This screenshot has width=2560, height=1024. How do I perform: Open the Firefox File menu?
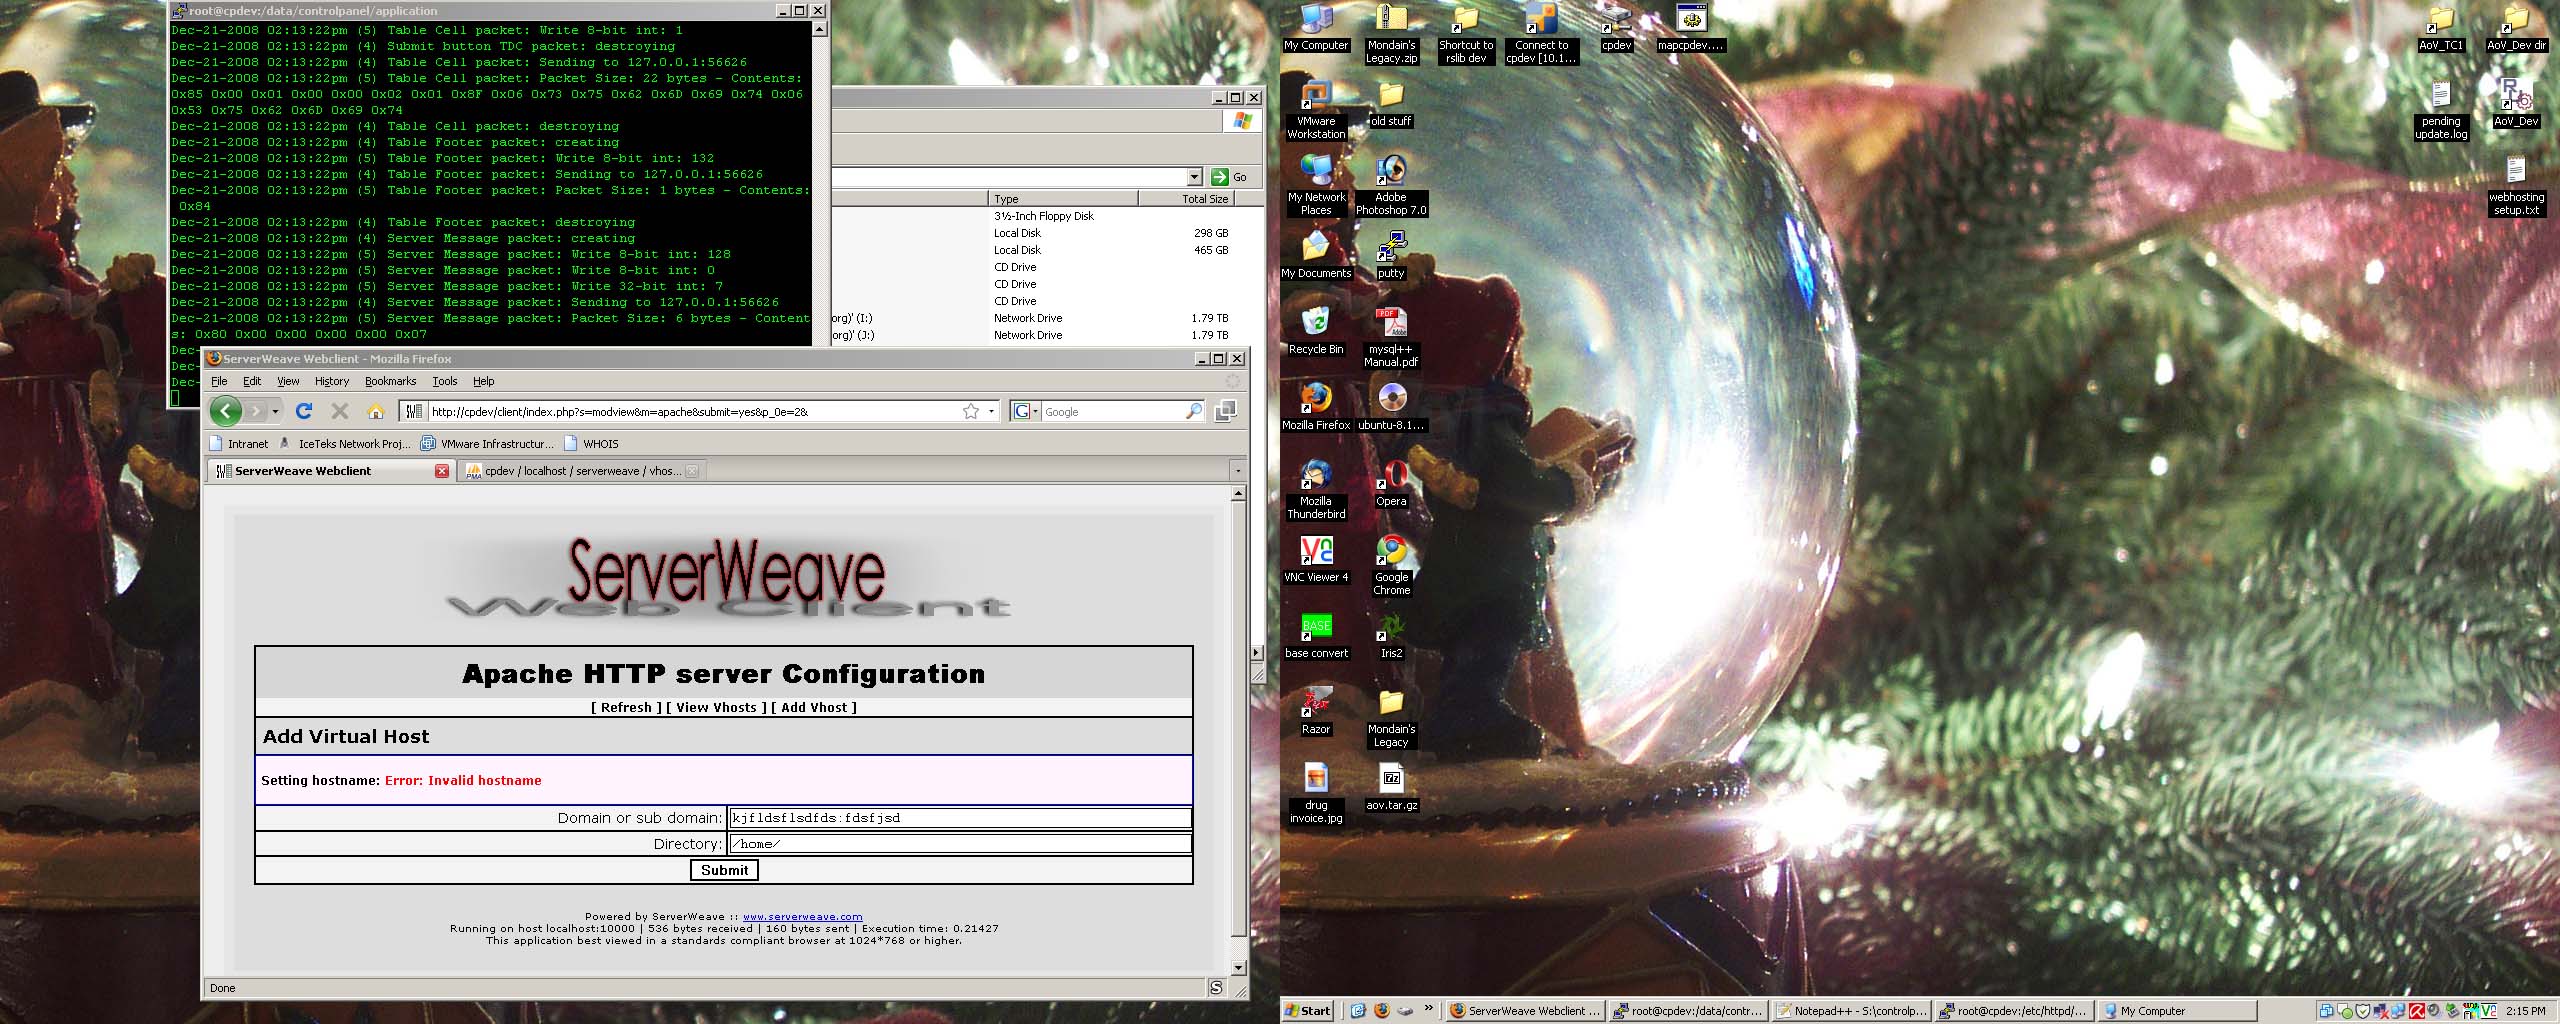219,381
